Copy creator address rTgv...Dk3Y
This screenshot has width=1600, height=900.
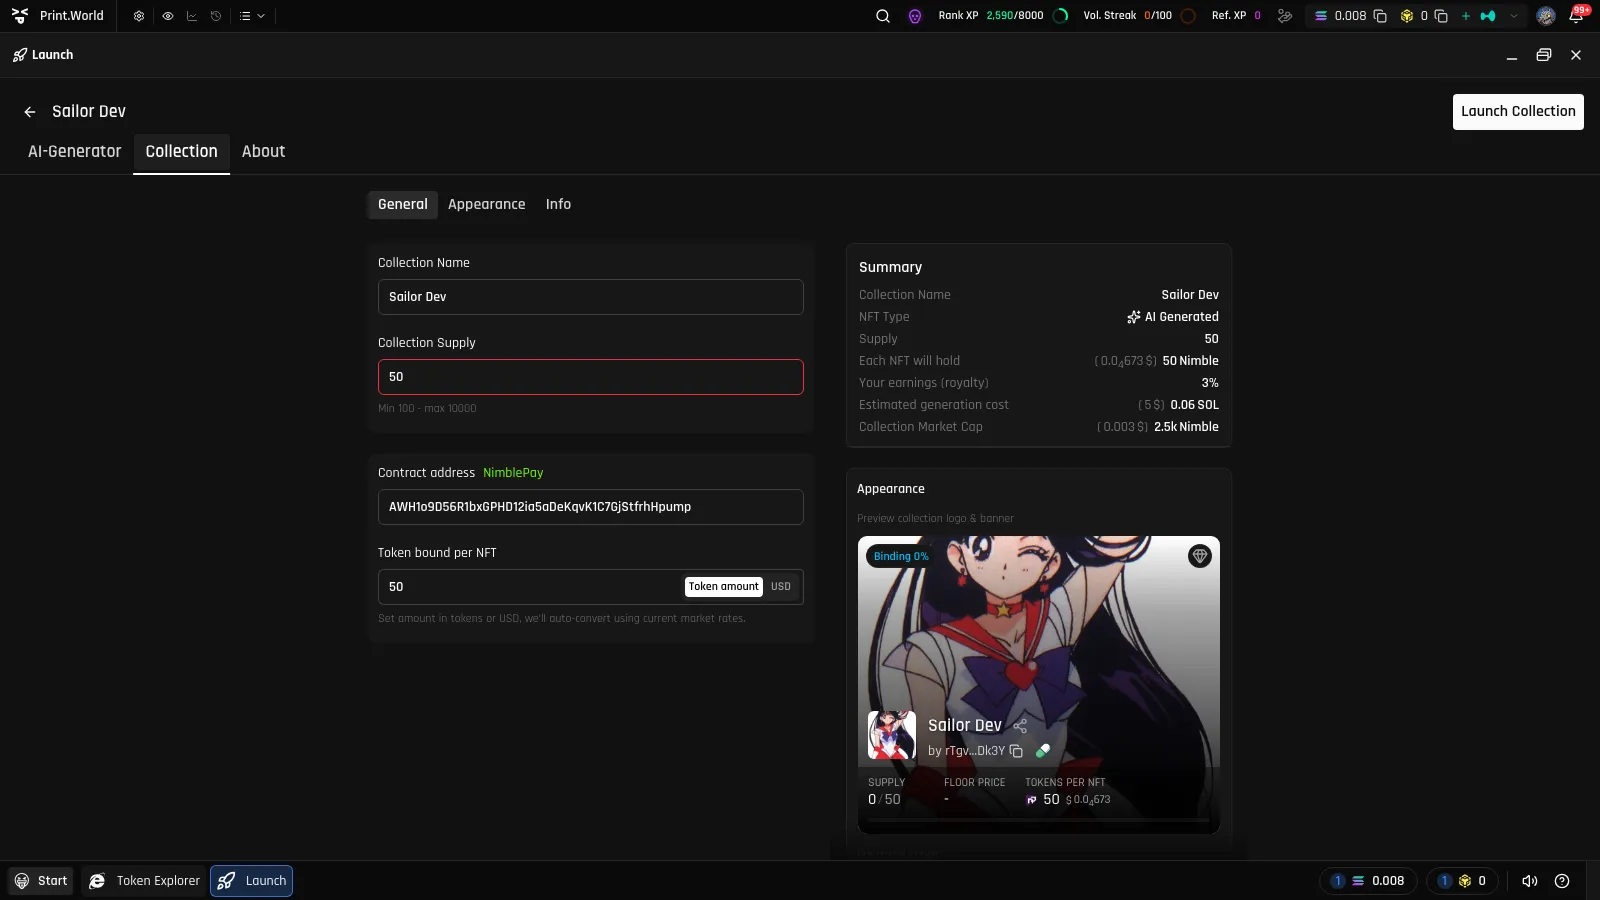1016,751
